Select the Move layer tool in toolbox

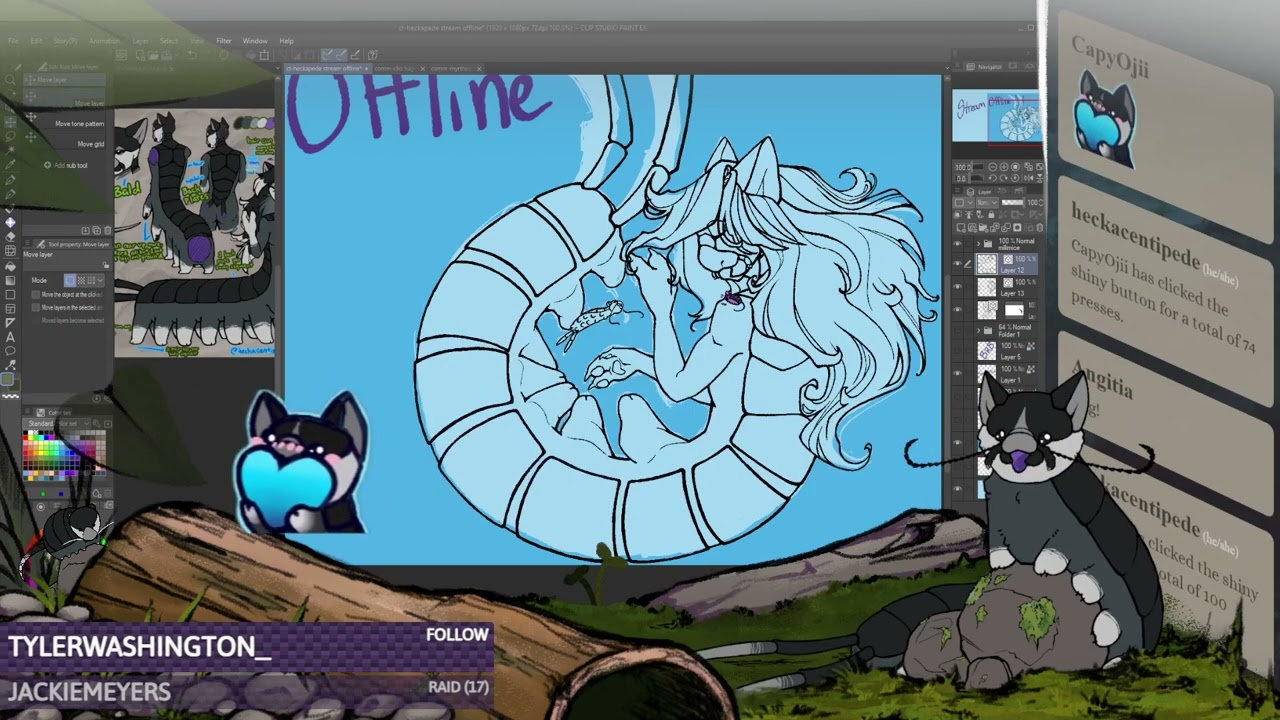tap(10, 122)
